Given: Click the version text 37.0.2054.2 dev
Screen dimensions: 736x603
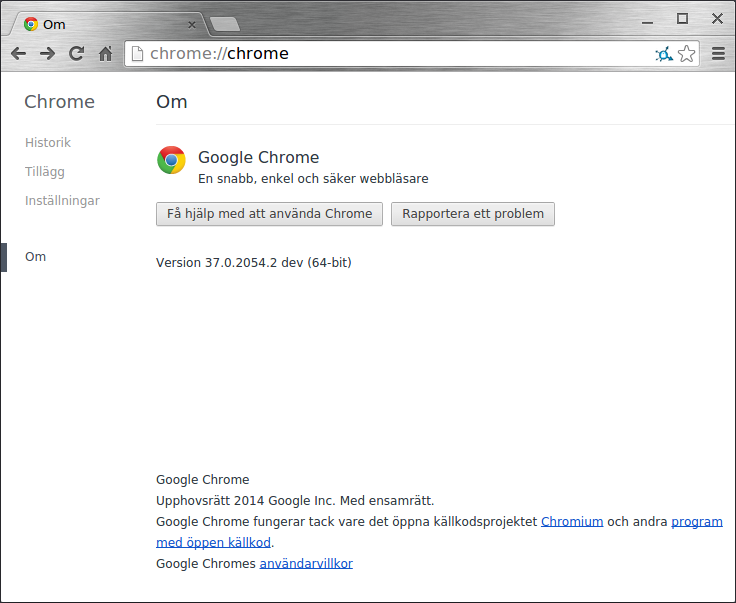Looking at the screenshot, I should 254,263.
